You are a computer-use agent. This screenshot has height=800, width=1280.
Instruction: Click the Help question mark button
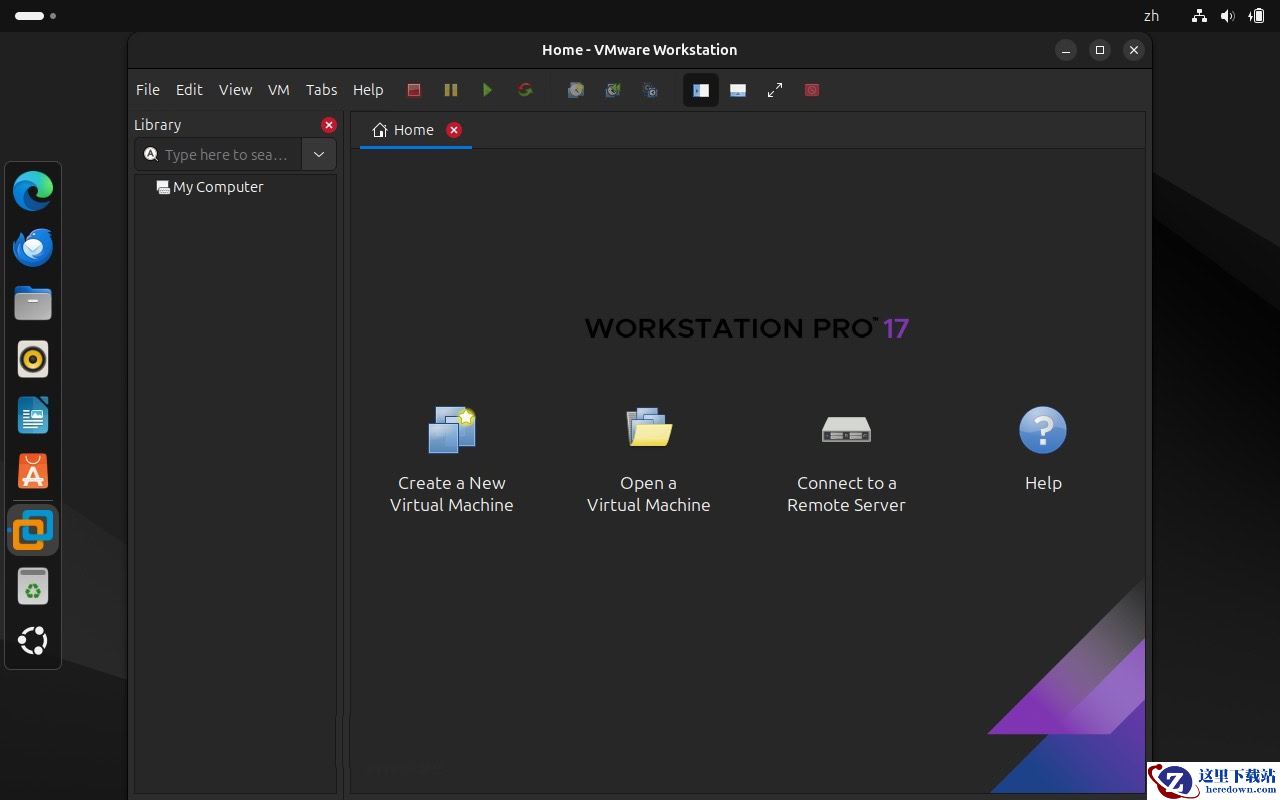pyautogui.click(x=1043, y=449)
